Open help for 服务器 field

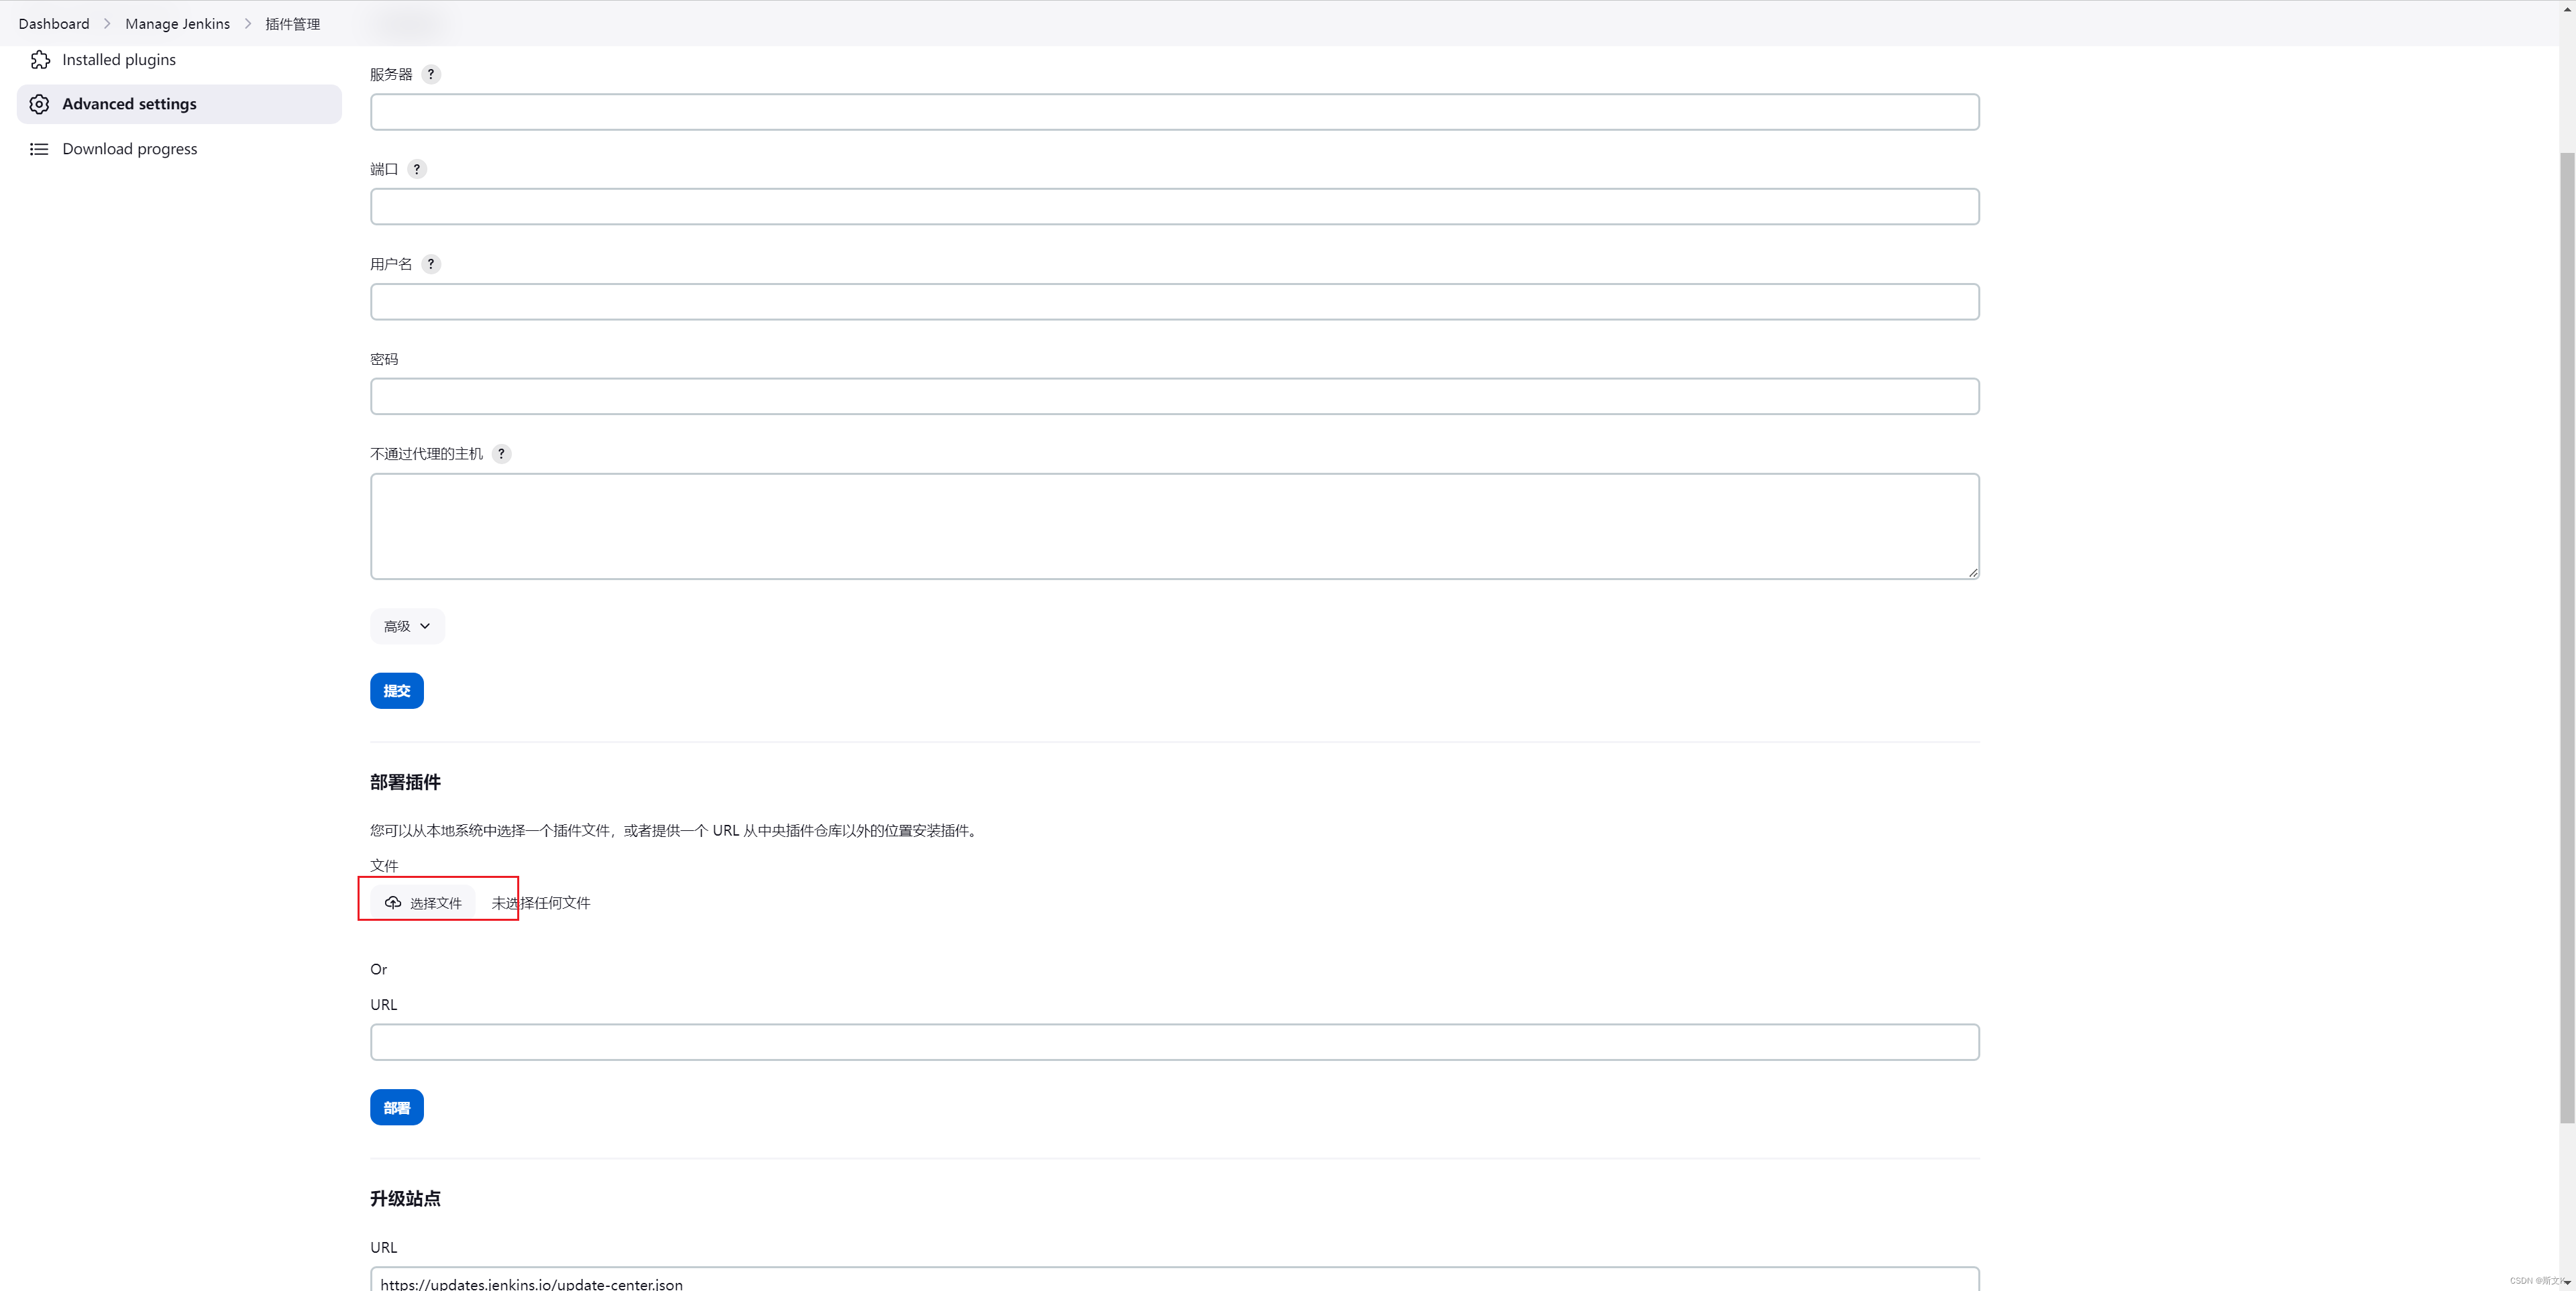(431, 74)
